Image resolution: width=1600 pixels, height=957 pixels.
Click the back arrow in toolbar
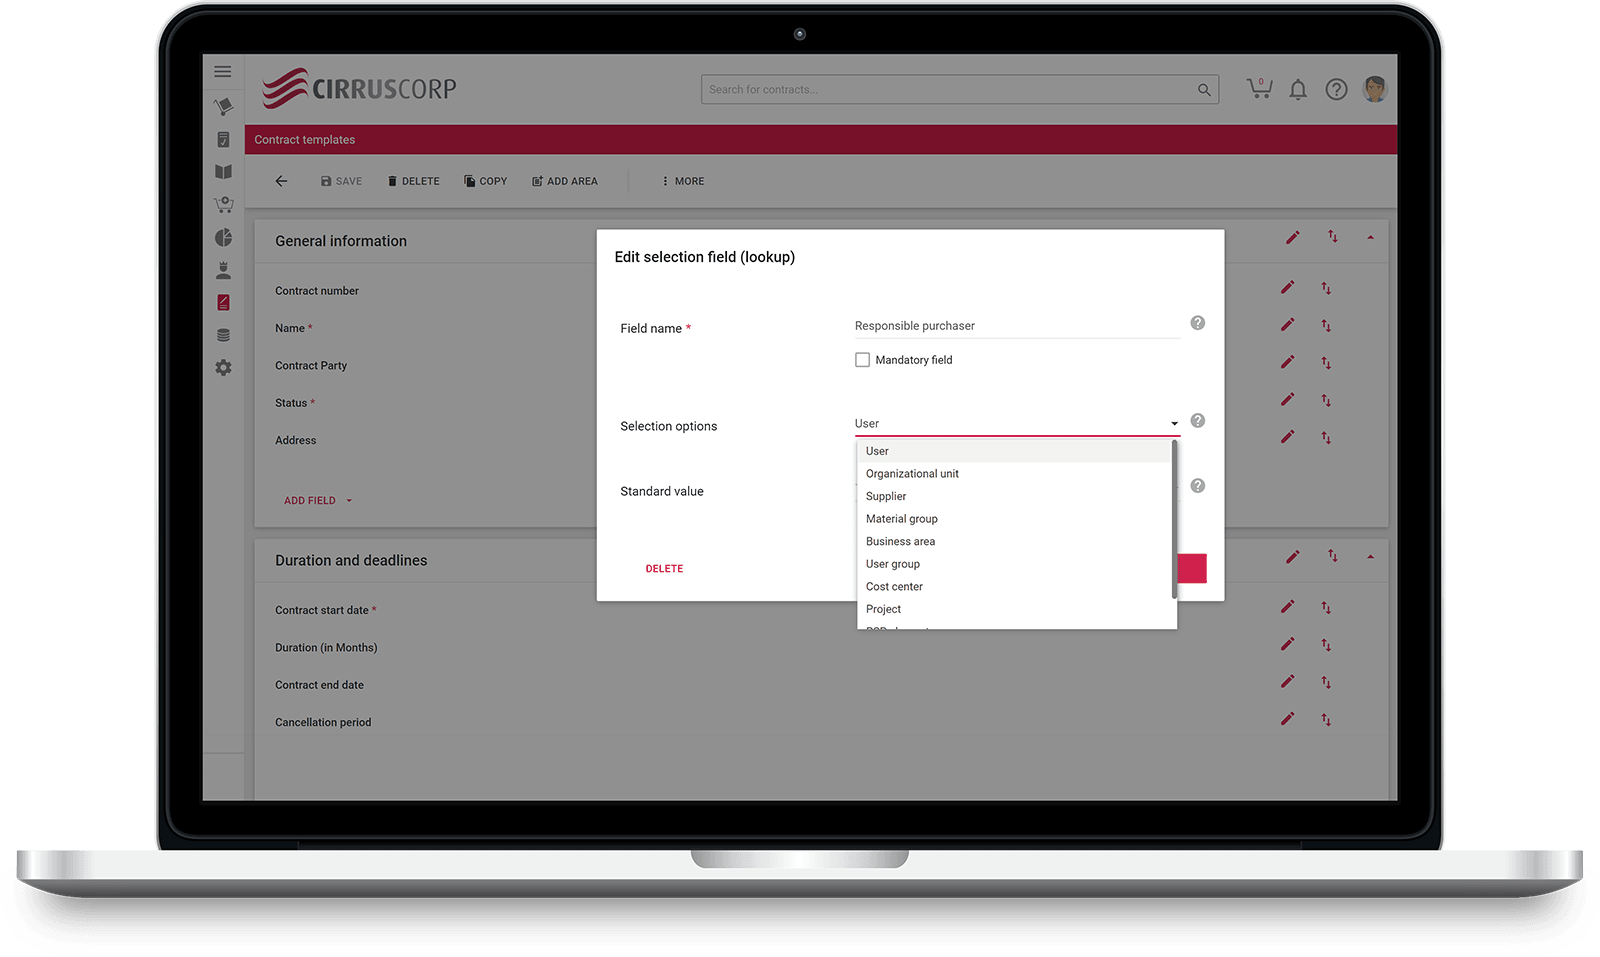281,181
